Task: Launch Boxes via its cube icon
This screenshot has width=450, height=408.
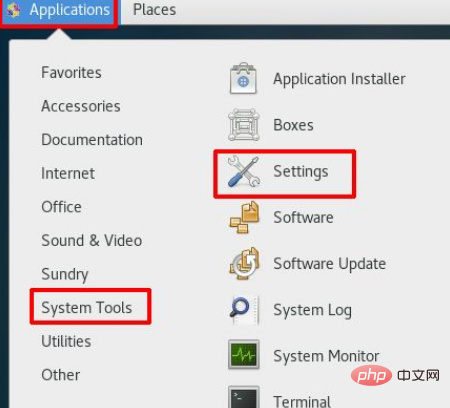Action: click(x=244, y=125)
